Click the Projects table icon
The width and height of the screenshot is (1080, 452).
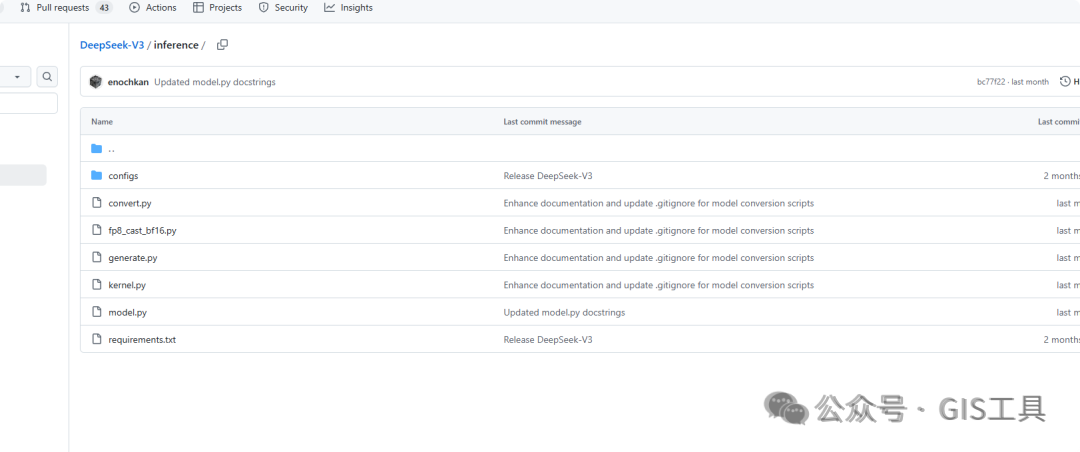[x=198, y=8]
